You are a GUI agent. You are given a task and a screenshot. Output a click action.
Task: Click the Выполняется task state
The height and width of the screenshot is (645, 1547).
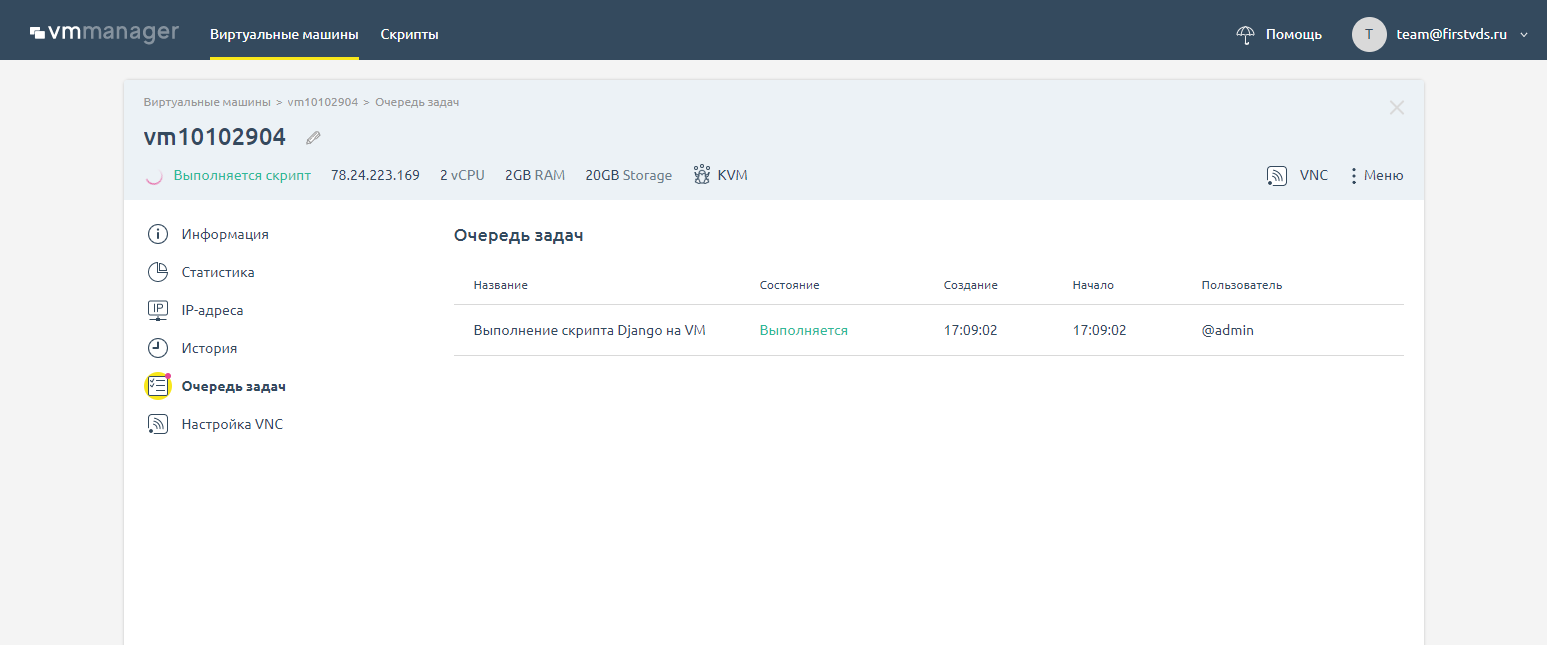(803, 330)
